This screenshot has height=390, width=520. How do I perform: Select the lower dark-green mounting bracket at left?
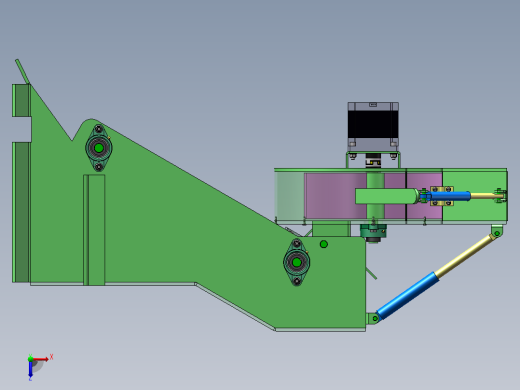(21, 212)
